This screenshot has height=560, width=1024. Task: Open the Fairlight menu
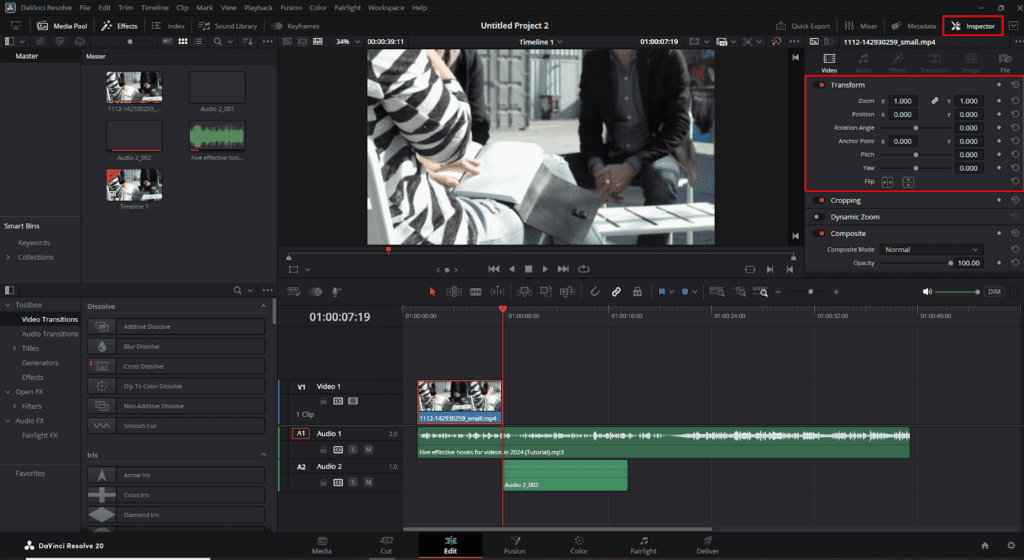(347, 8)
